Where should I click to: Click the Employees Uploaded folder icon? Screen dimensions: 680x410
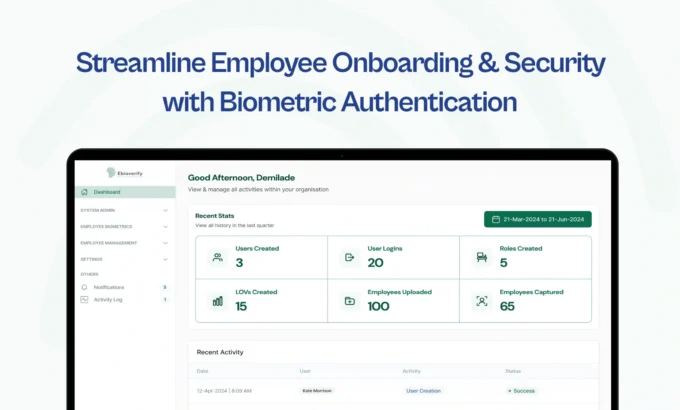pyautogui.click(x=349, y=300)
